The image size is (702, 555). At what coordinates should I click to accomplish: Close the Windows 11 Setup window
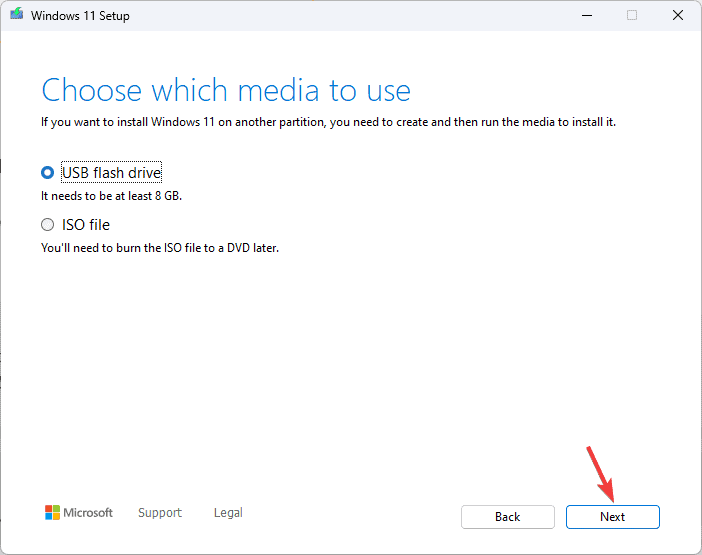(678, 15)
